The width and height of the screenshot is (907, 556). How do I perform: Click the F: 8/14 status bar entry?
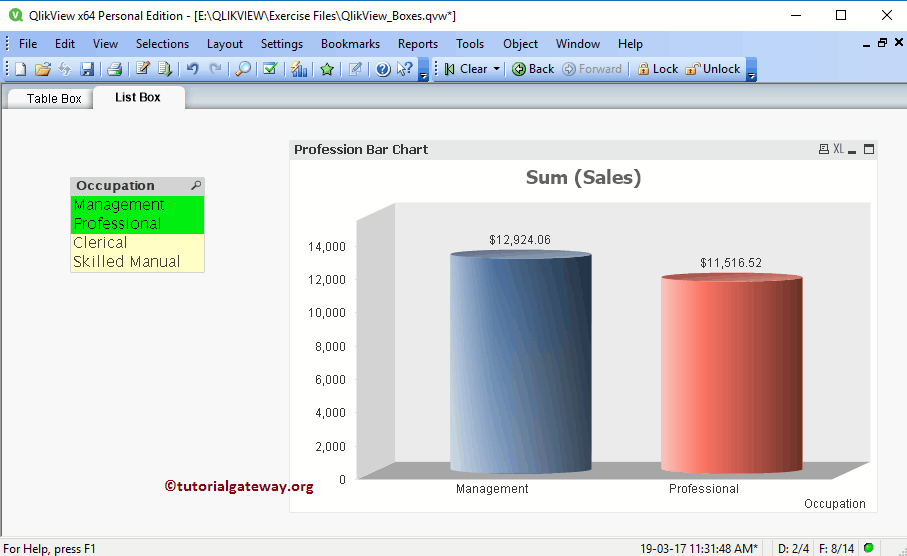(836, 548)
